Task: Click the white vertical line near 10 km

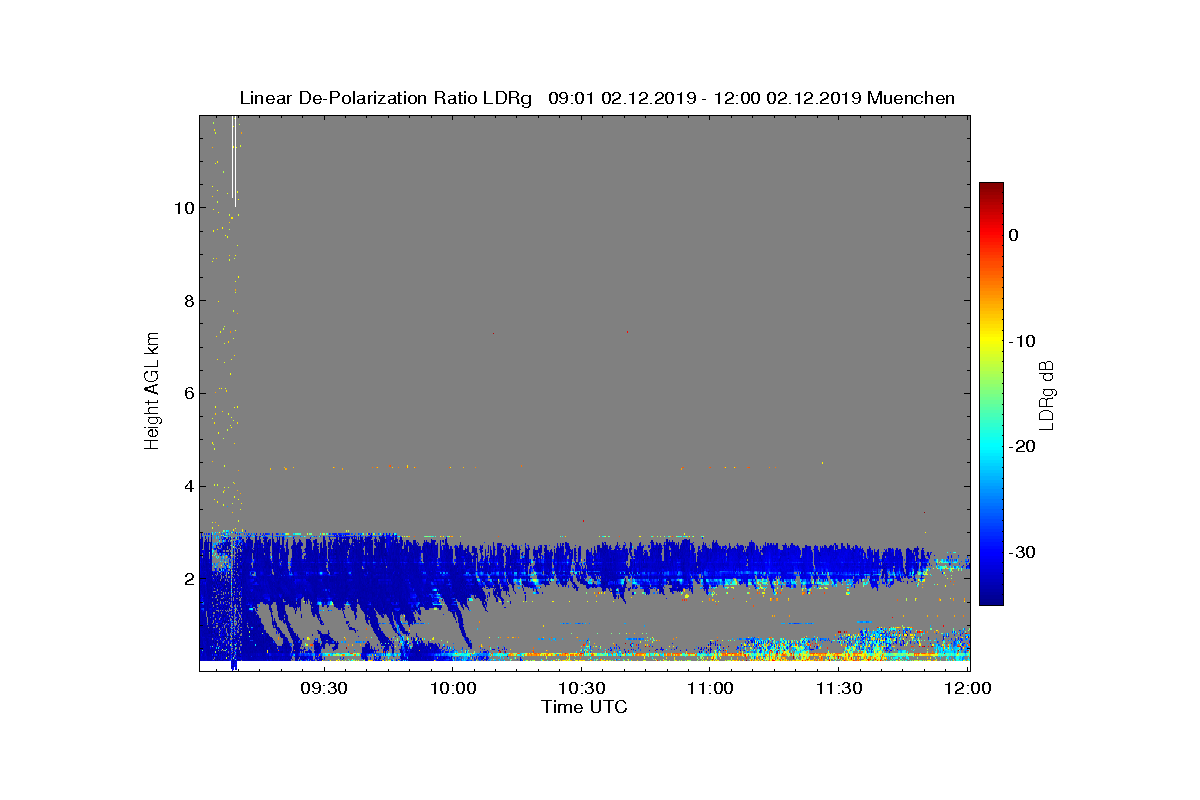Action: (234, 160)
